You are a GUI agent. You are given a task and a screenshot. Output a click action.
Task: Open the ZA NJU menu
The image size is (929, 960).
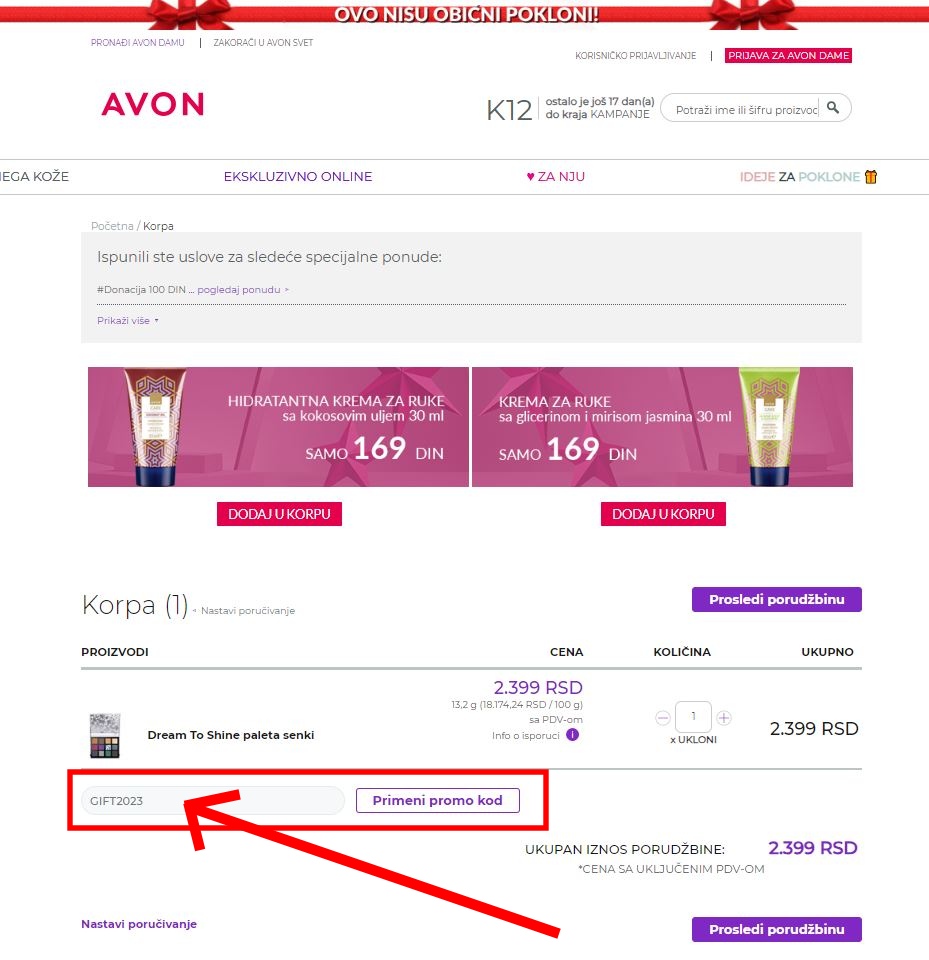(x=555, y=176)
